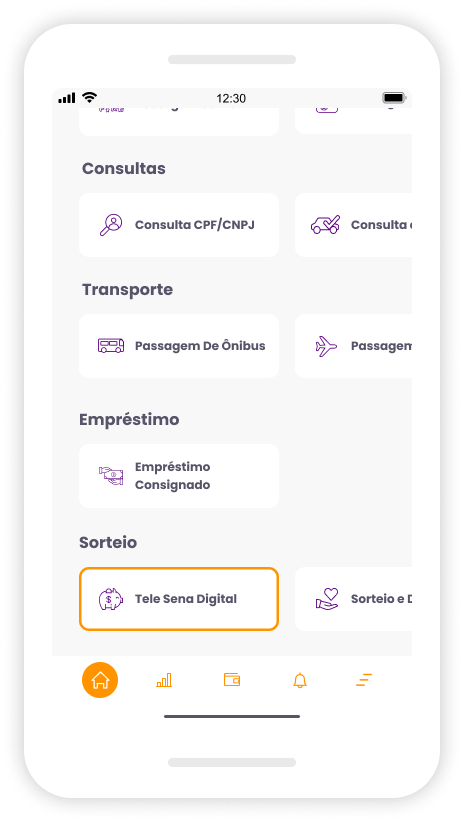The image size is (464, 822).
Task: Tap the orange Home icon in bottom bar
Action: point(100,680)
